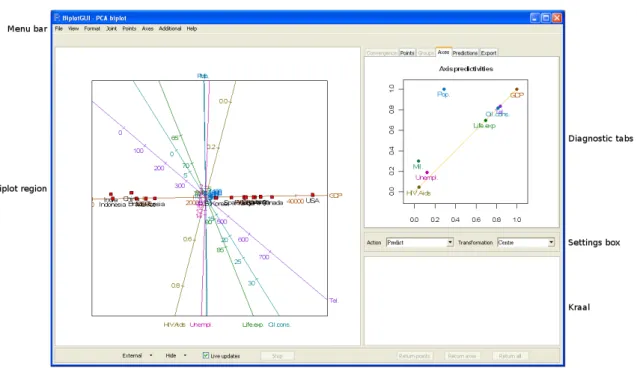Open the Axes menu in the menu bar
The width and height of the screenshot is (637, 368).
(147, 29)
